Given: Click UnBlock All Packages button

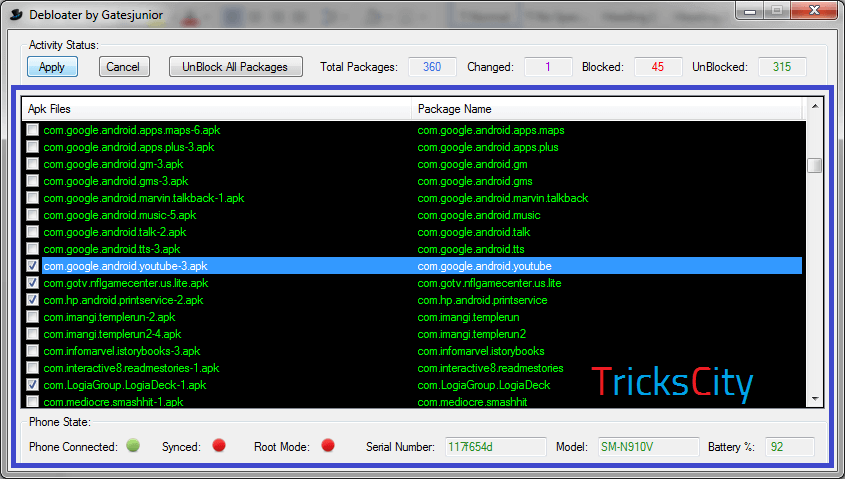Looking at the screenshot, I should pyautogui.click(x=236, y=67).
